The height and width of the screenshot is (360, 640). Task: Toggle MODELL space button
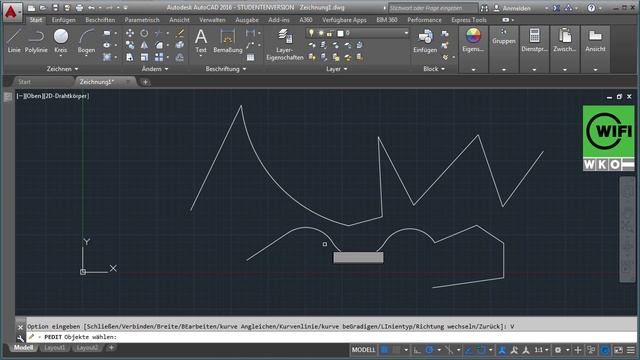(x=363, y=350)
